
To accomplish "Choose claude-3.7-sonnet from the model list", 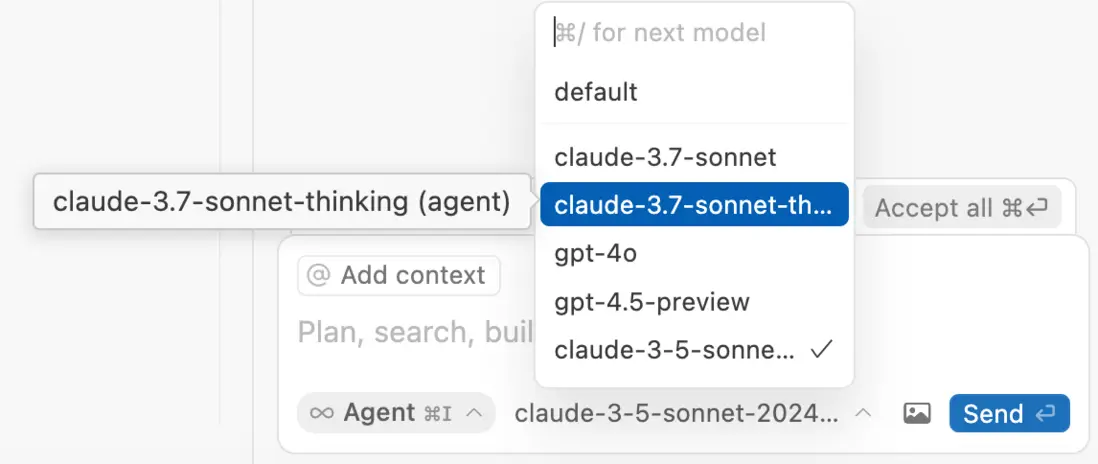I will (x=665, y=157).
